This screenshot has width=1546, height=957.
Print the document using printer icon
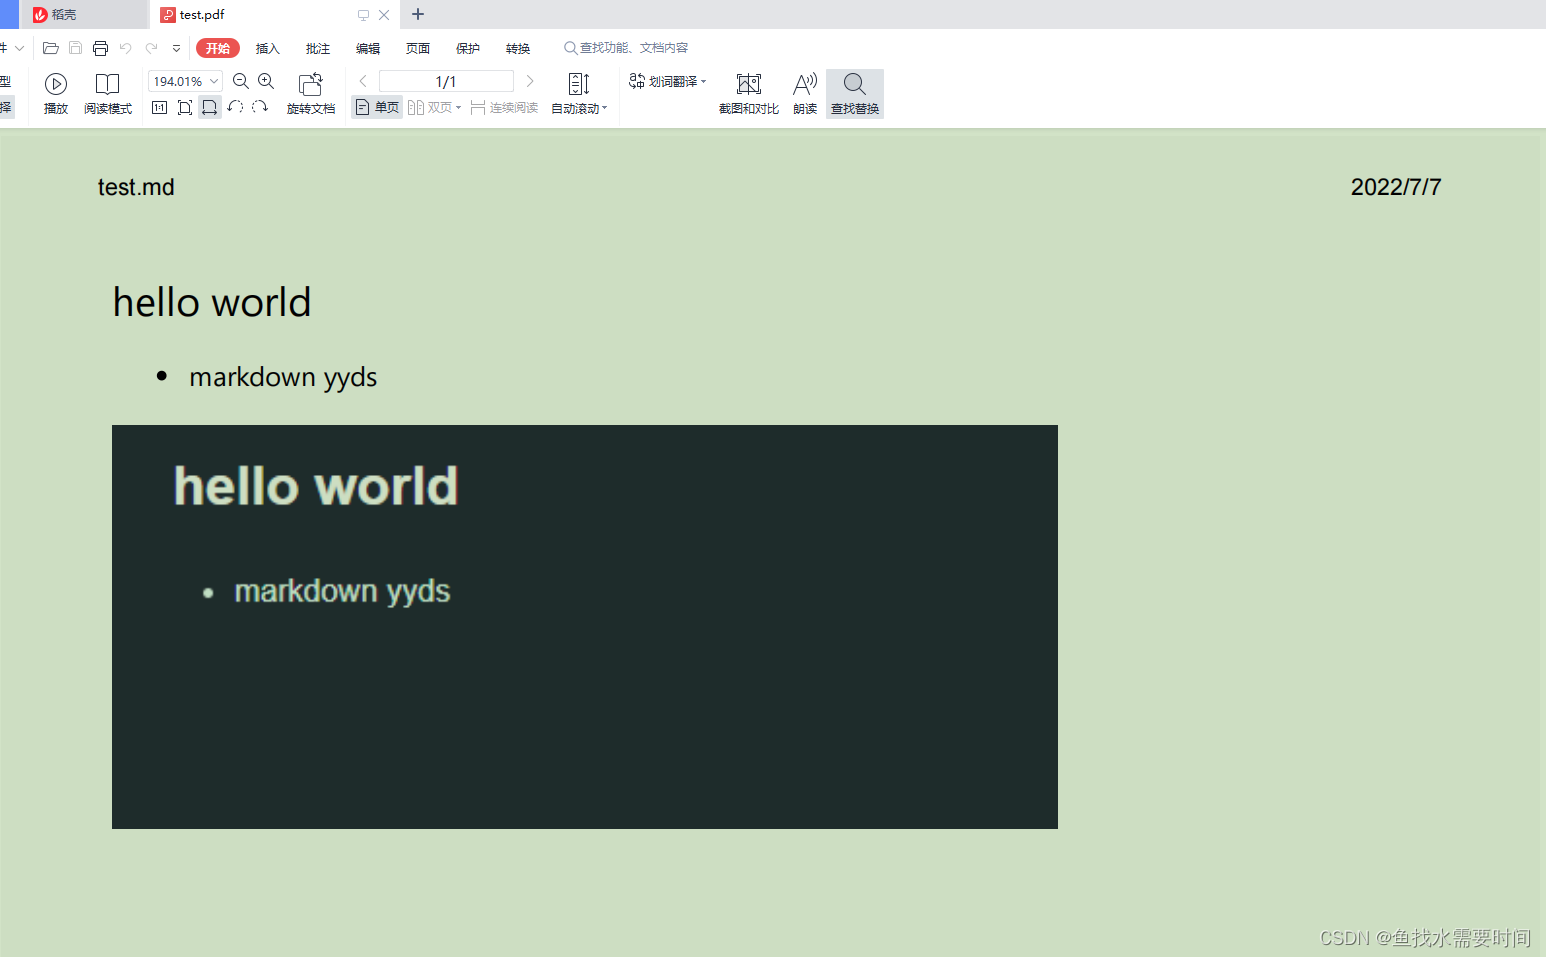point(100,48)
